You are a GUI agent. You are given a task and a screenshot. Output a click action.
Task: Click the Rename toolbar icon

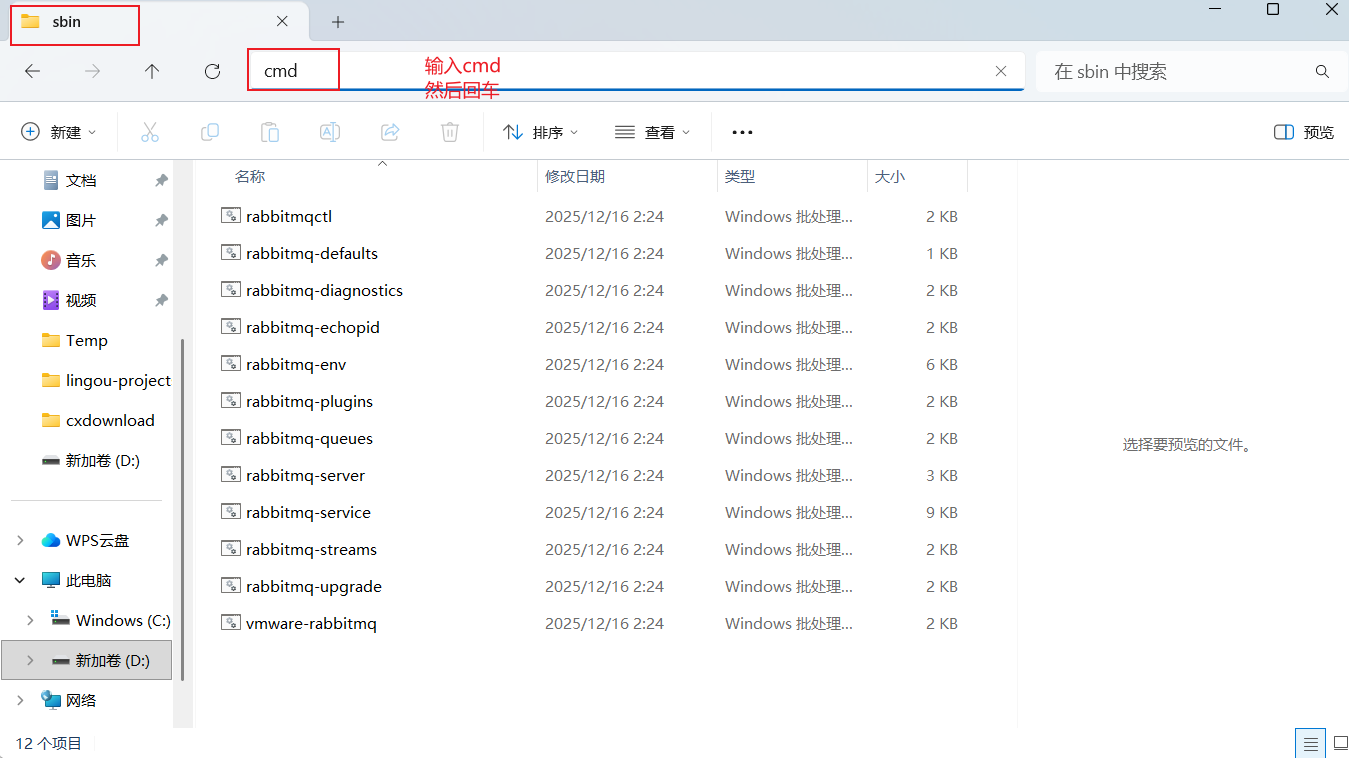[330, 132]
